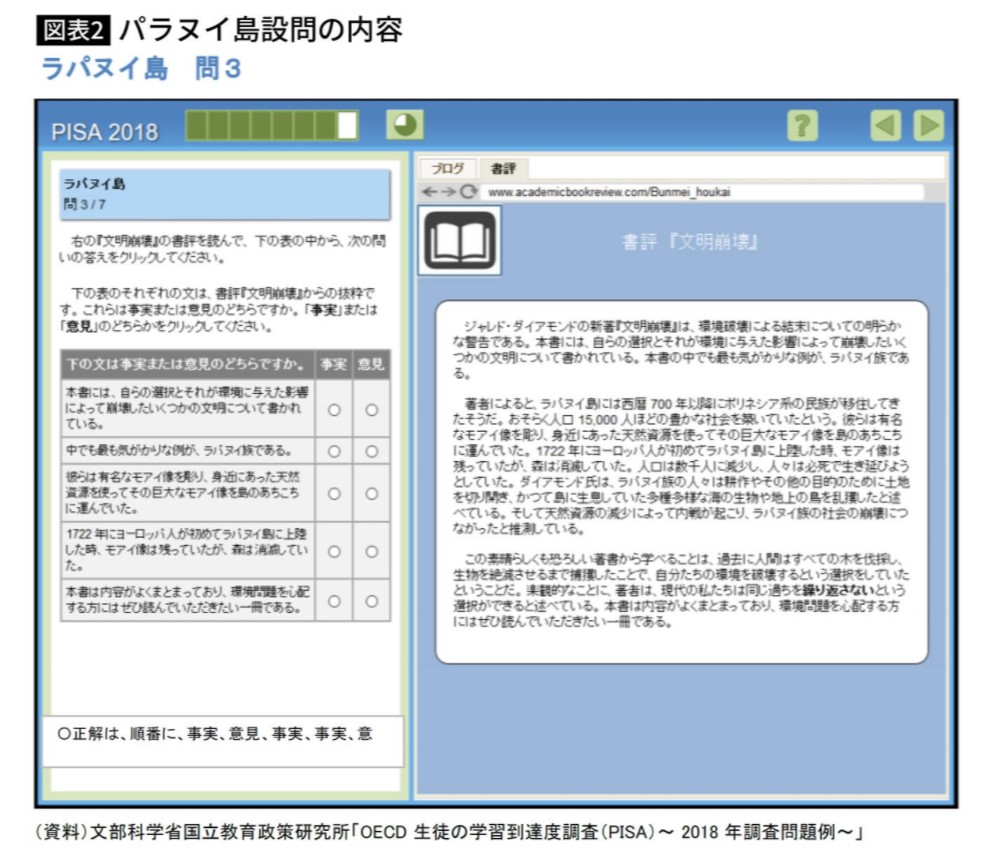Advance to next question with right arrow
Image resolution: width=987 pixels, height=853 pixels.
click(928, 126)
